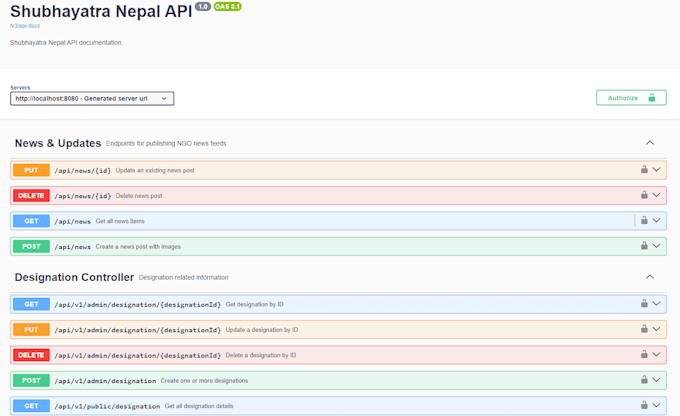Collapse the News & Updates section arrow
Viewport: 680px width, 416px height.
650,143
